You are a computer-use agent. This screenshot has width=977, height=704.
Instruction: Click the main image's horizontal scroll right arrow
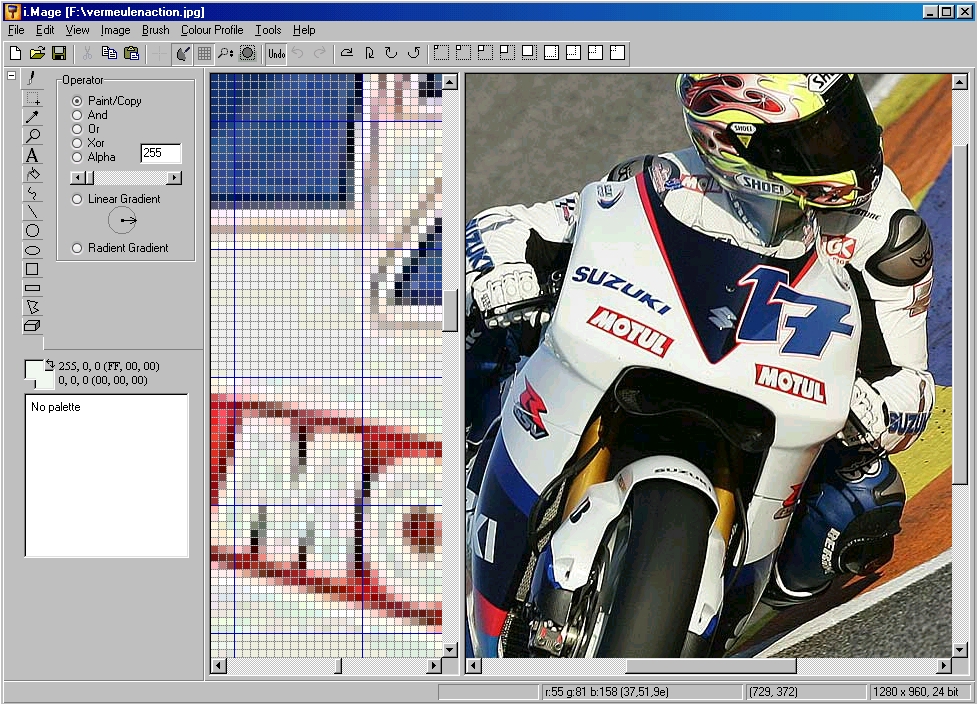[945, 666]
